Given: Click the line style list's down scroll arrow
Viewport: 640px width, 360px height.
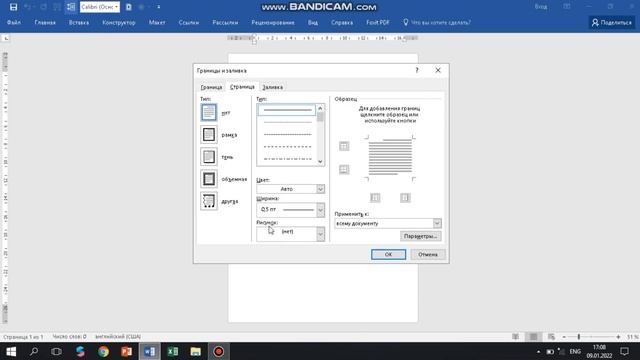Looking at the screenshot, I should (320, 161).
